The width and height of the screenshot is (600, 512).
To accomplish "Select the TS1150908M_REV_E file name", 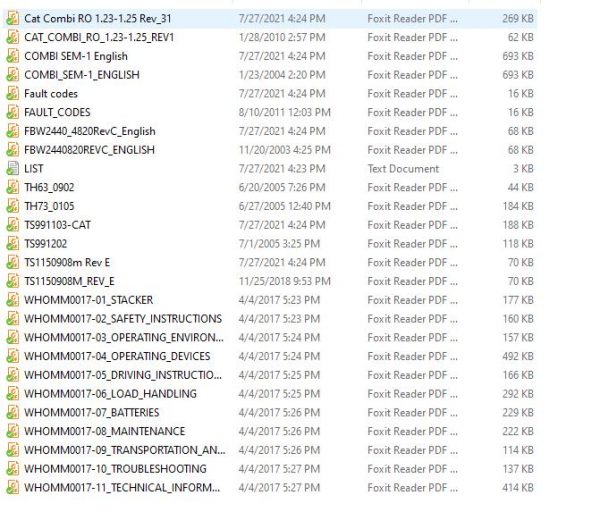I will (x=69, y=281).
